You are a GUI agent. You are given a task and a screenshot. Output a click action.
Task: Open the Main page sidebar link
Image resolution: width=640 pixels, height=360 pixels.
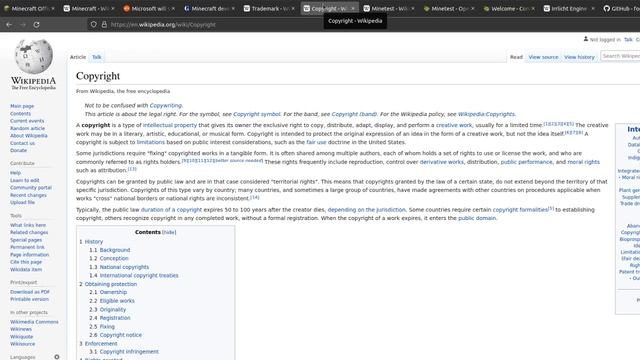[x=22, y=106]
